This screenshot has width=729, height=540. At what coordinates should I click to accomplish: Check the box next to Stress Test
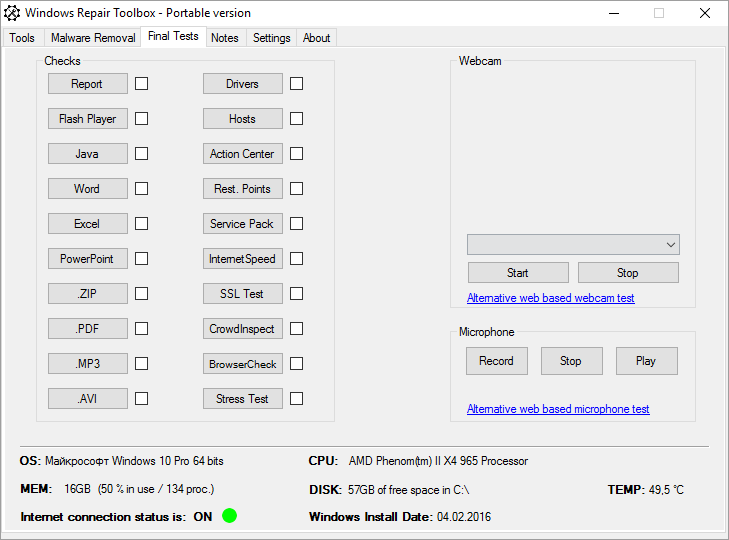(x=296, y=399)
